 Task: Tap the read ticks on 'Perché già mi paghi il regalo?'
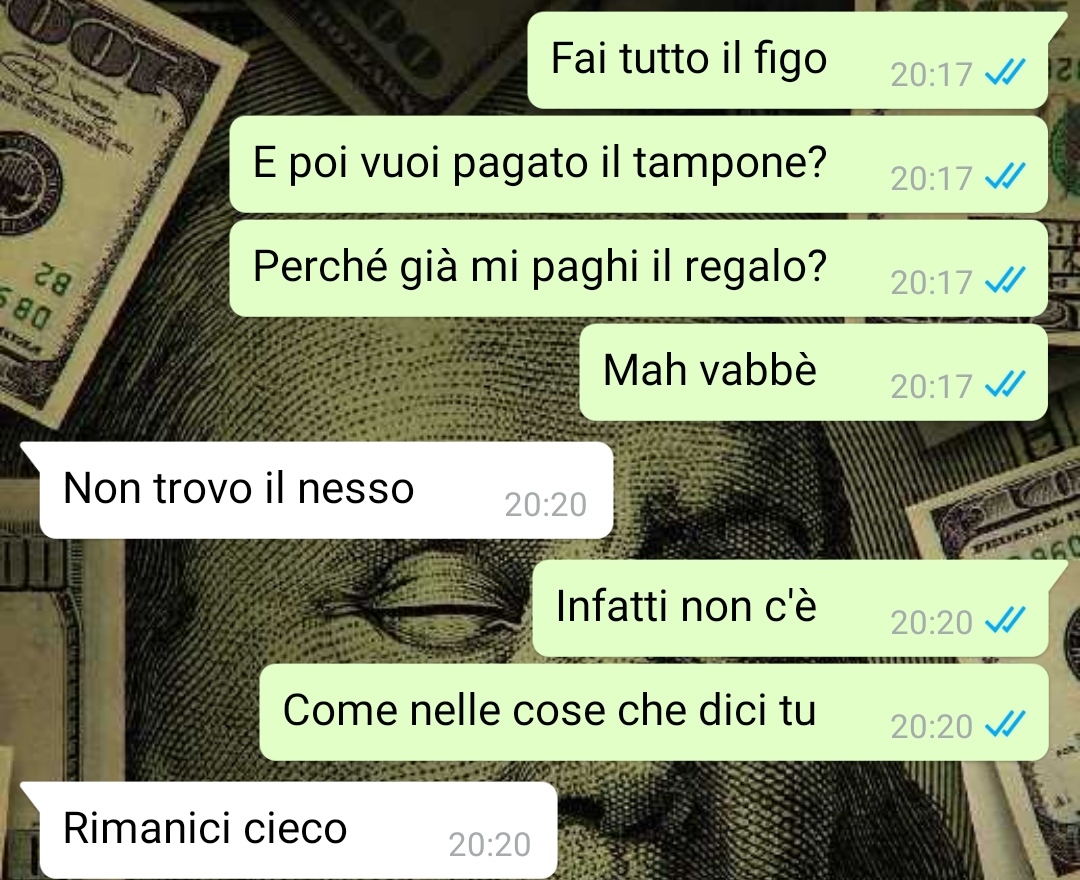click(x=1006, y=280)
